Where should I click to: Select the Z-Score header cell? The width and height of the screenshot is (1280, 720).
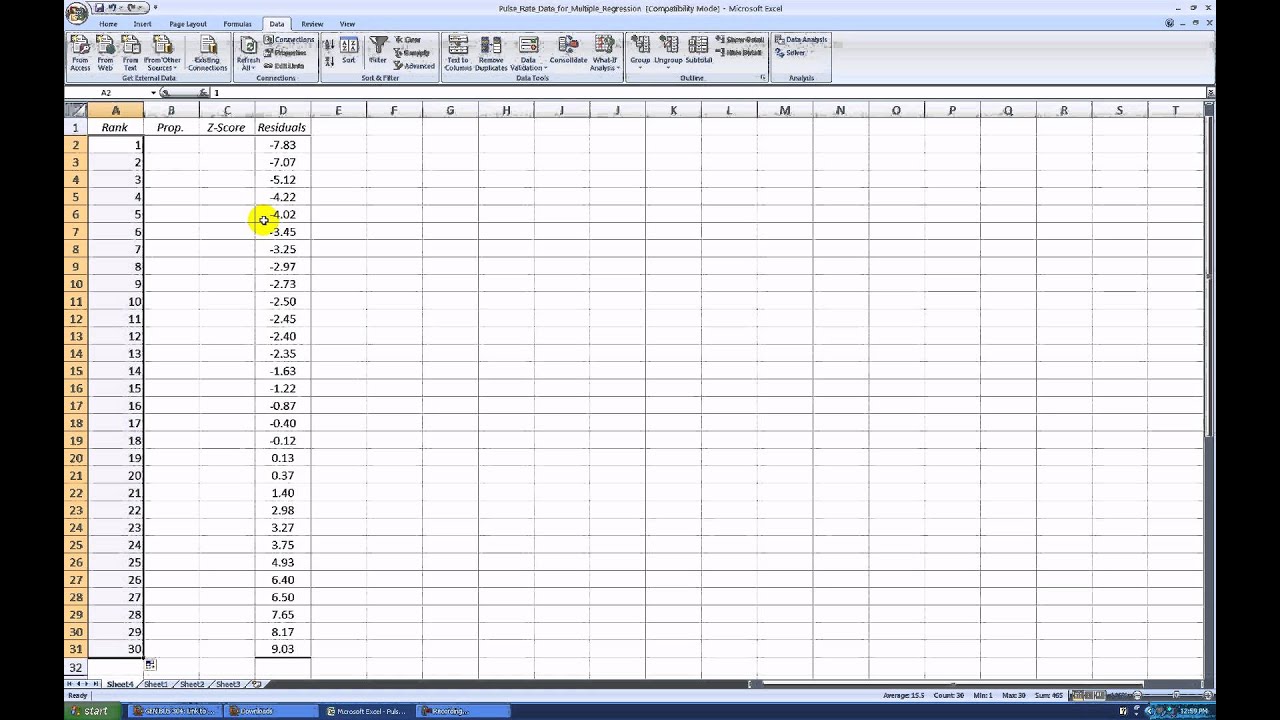click(x=227, y=128)
